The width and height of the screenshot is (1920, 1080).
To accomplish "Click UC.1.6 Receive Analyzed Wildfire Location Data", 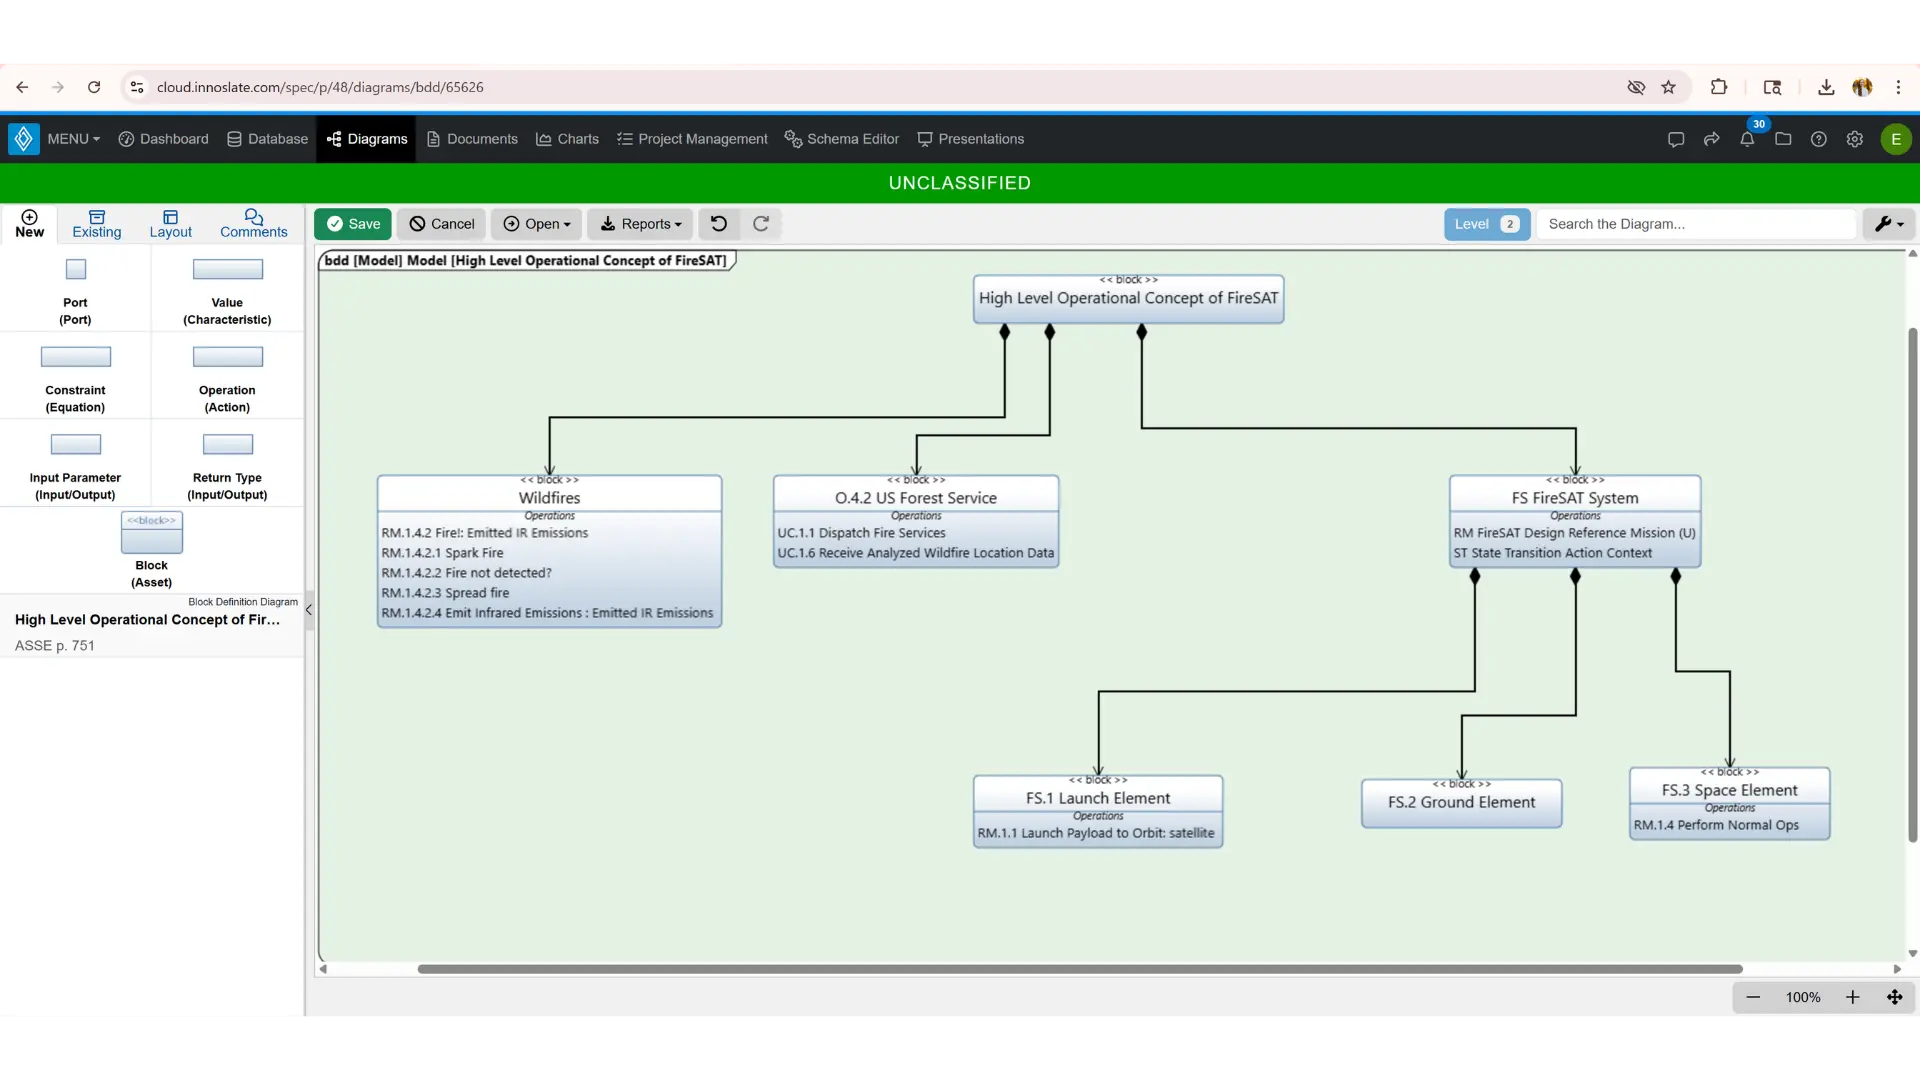I will pos(915,553).
